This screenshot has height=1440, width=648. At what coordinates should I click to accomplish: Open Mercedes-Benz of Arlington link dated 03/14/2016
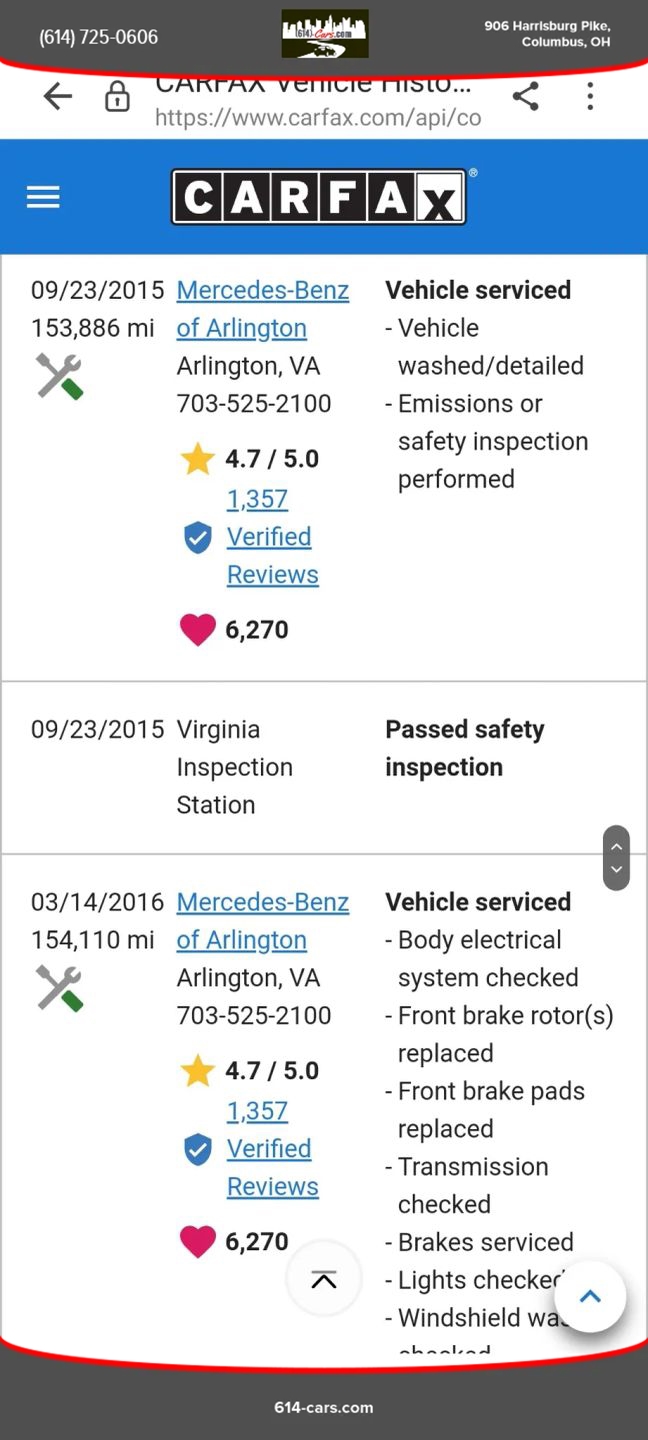[262, 921]
